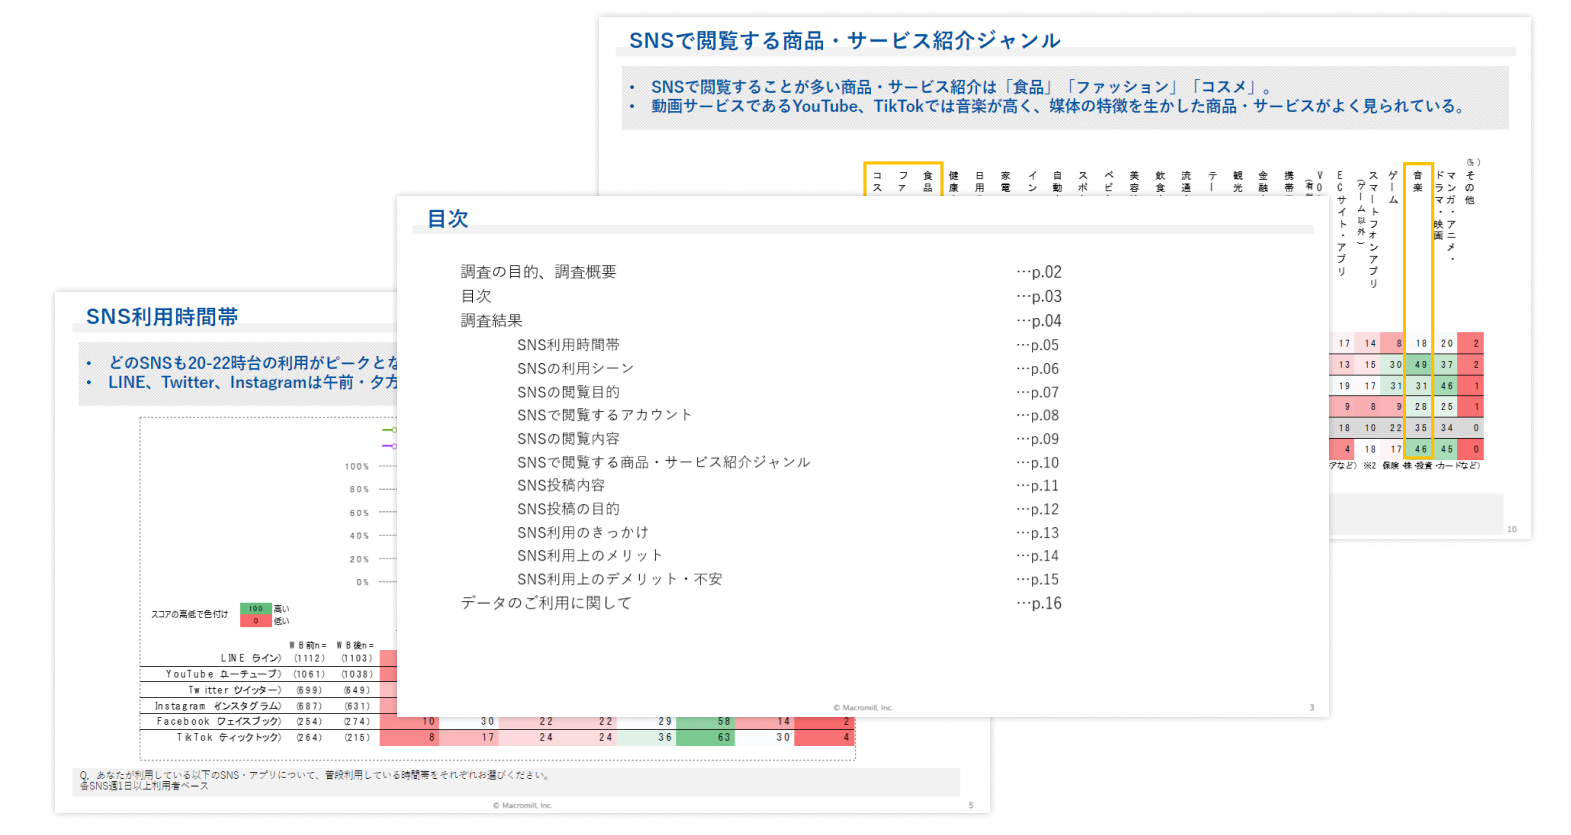Select bullet about 「食品」「ファッション」「コスメ」
This screenshot has height=835, width=1571.
(x=961, y=87)
